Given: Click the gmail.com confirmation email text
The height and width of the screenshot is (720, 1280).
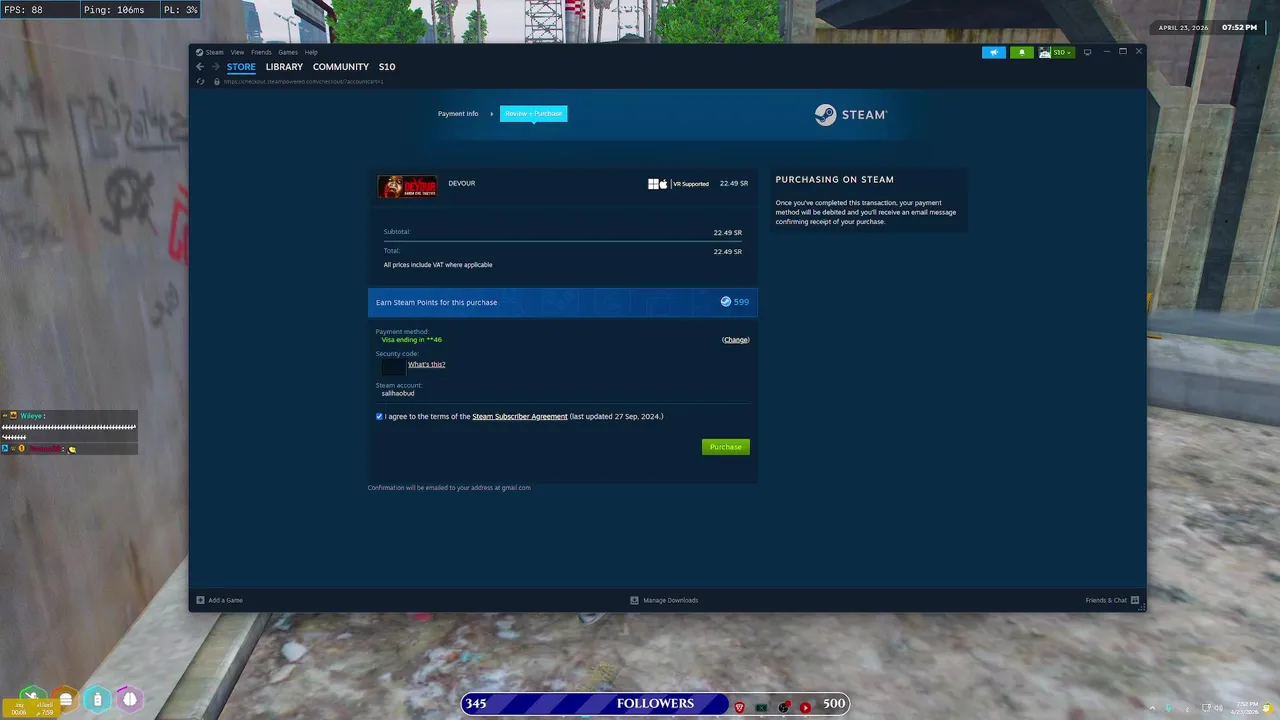Looking at the screenshot, I should point(449,488).
